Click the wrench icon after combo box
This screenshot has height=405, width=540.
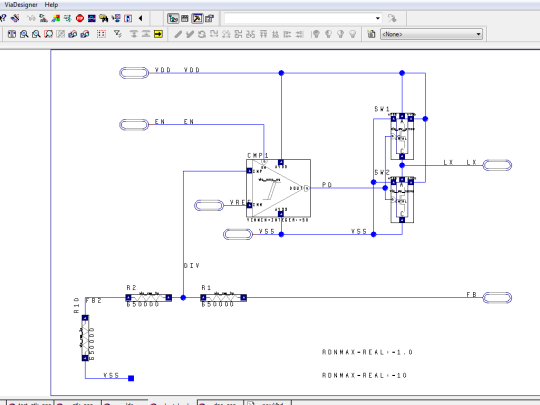pos(392,18)
